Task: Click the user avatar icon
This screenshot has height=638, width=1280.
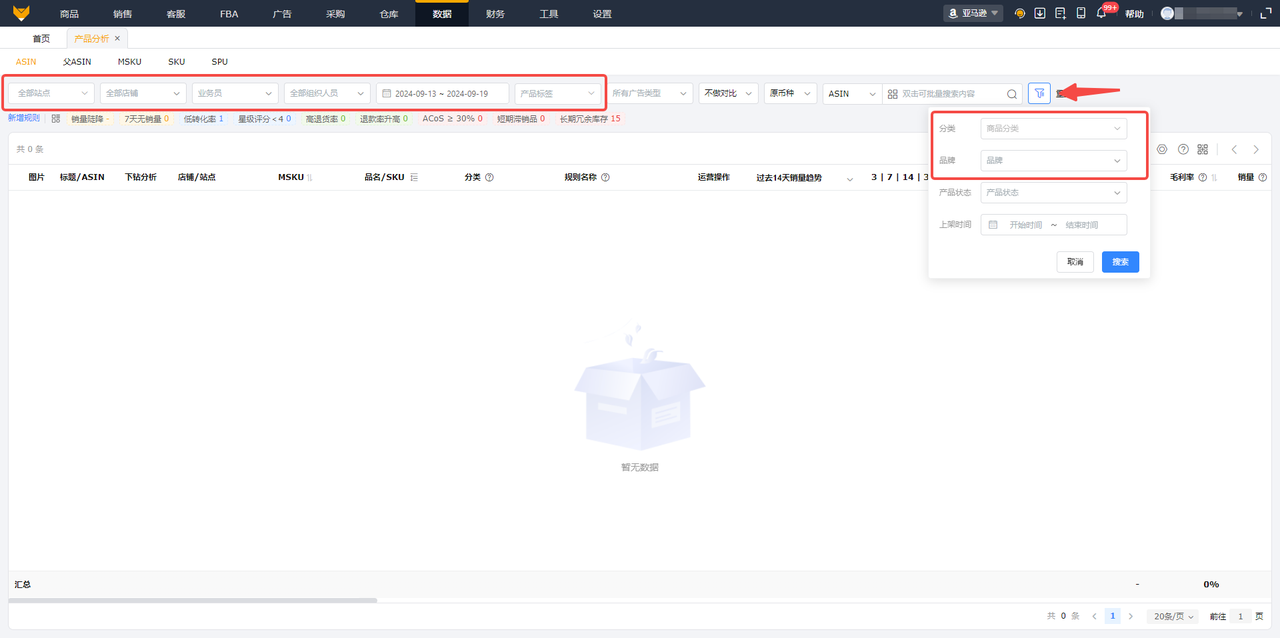Action: point(1166,13)
